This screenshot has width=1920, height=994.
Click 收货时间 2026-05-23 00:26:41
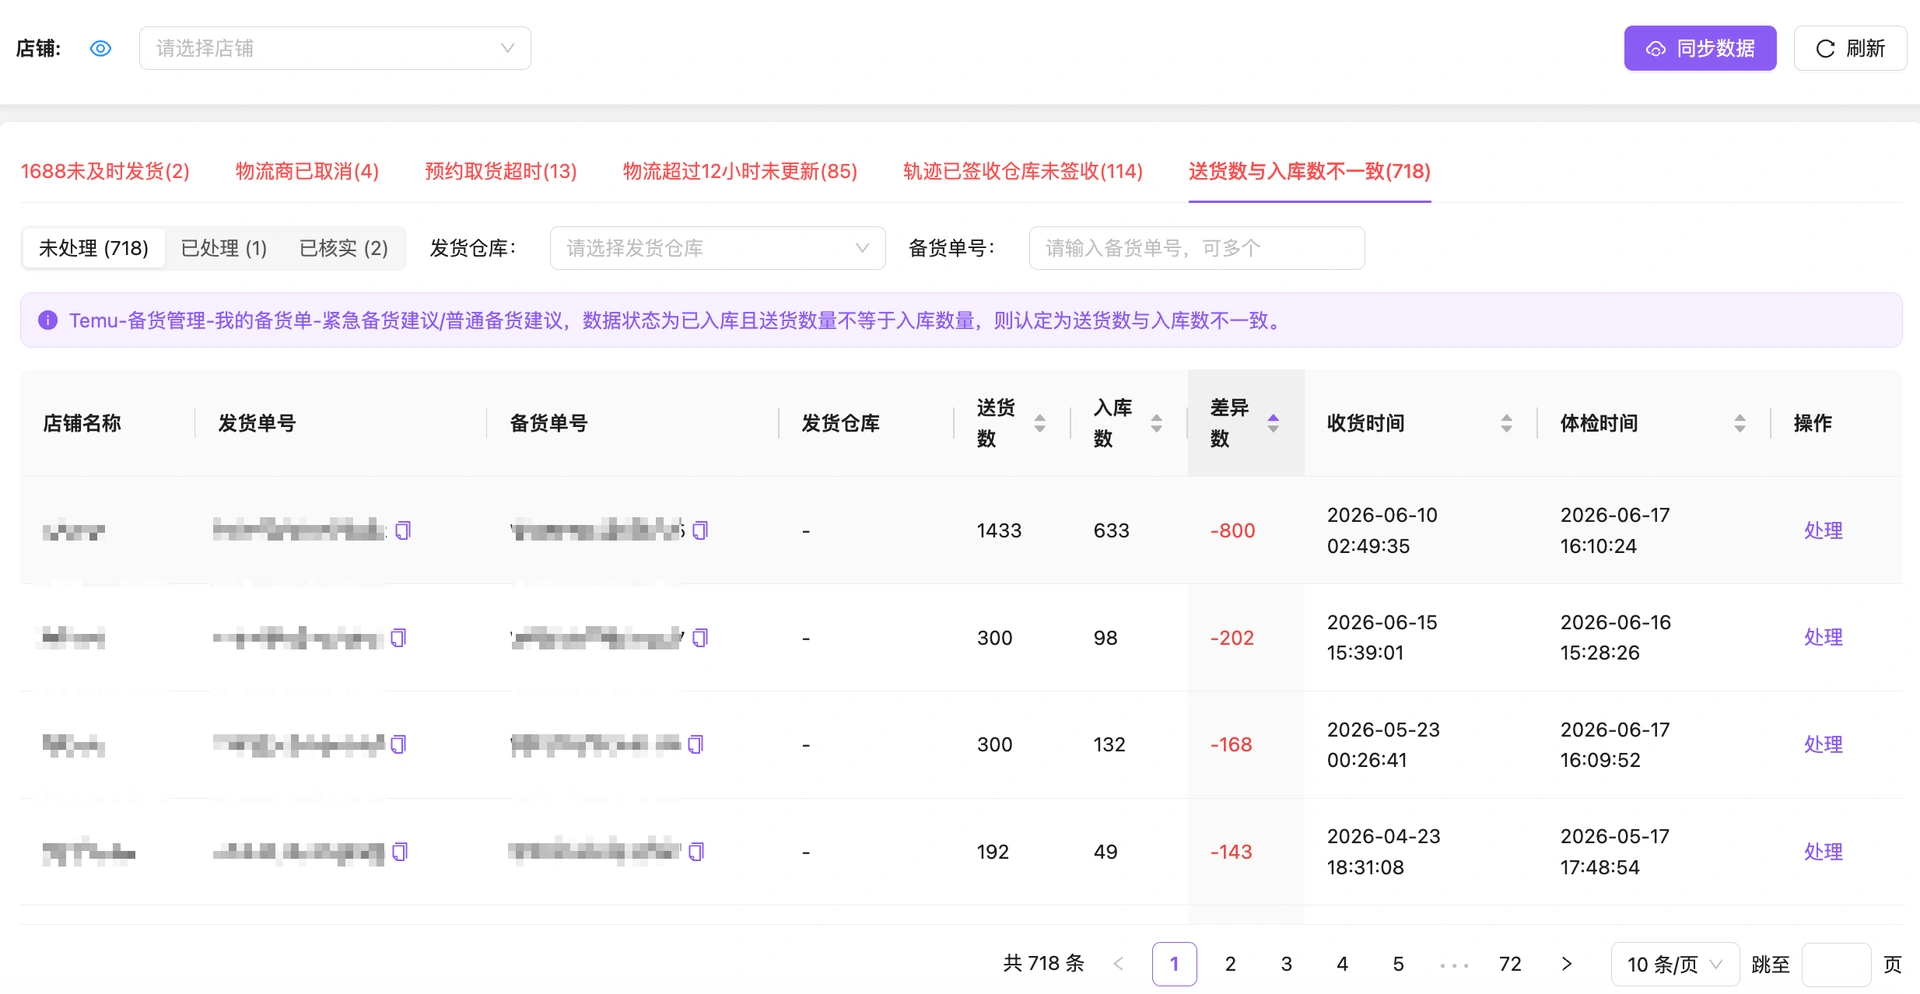1383,744
